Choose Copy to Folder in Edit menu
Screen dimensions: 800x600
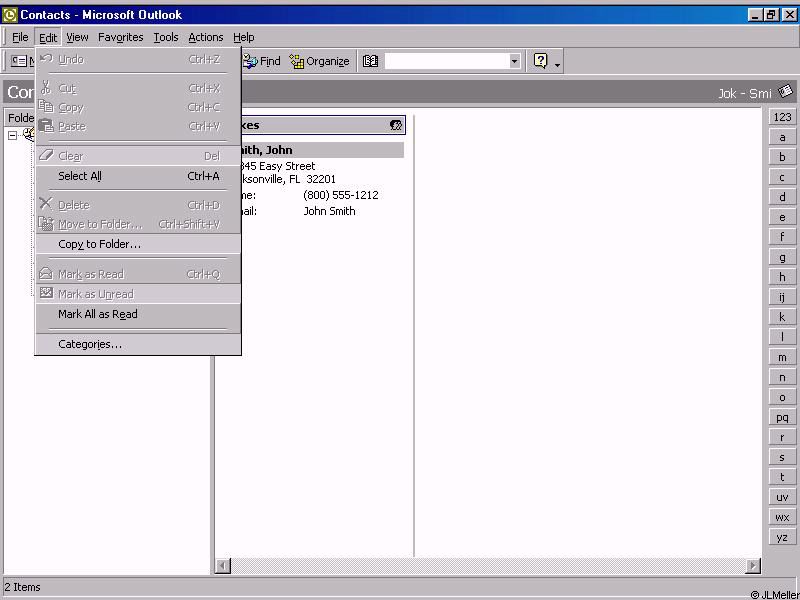click(x=138, y=244)
